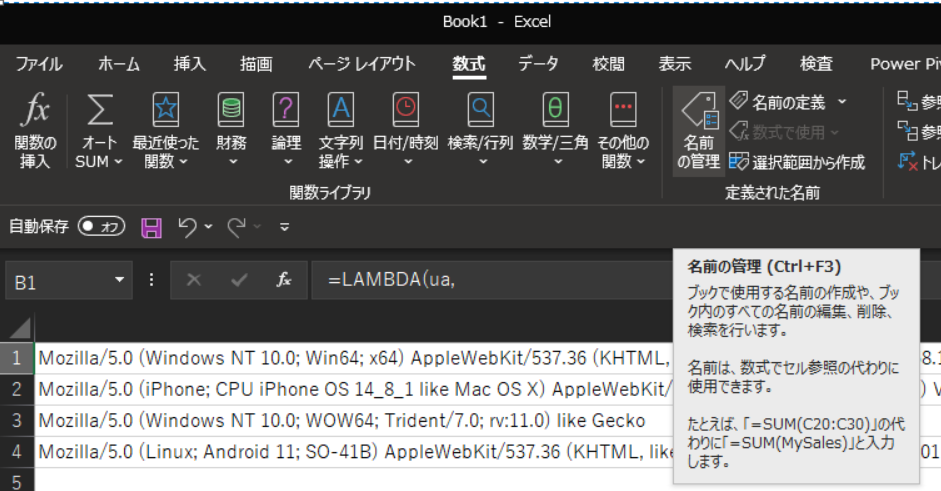Switch to the 描画 tab
Image resolution: width=941 pixels, height=491 pixels.
click(256, 64)
